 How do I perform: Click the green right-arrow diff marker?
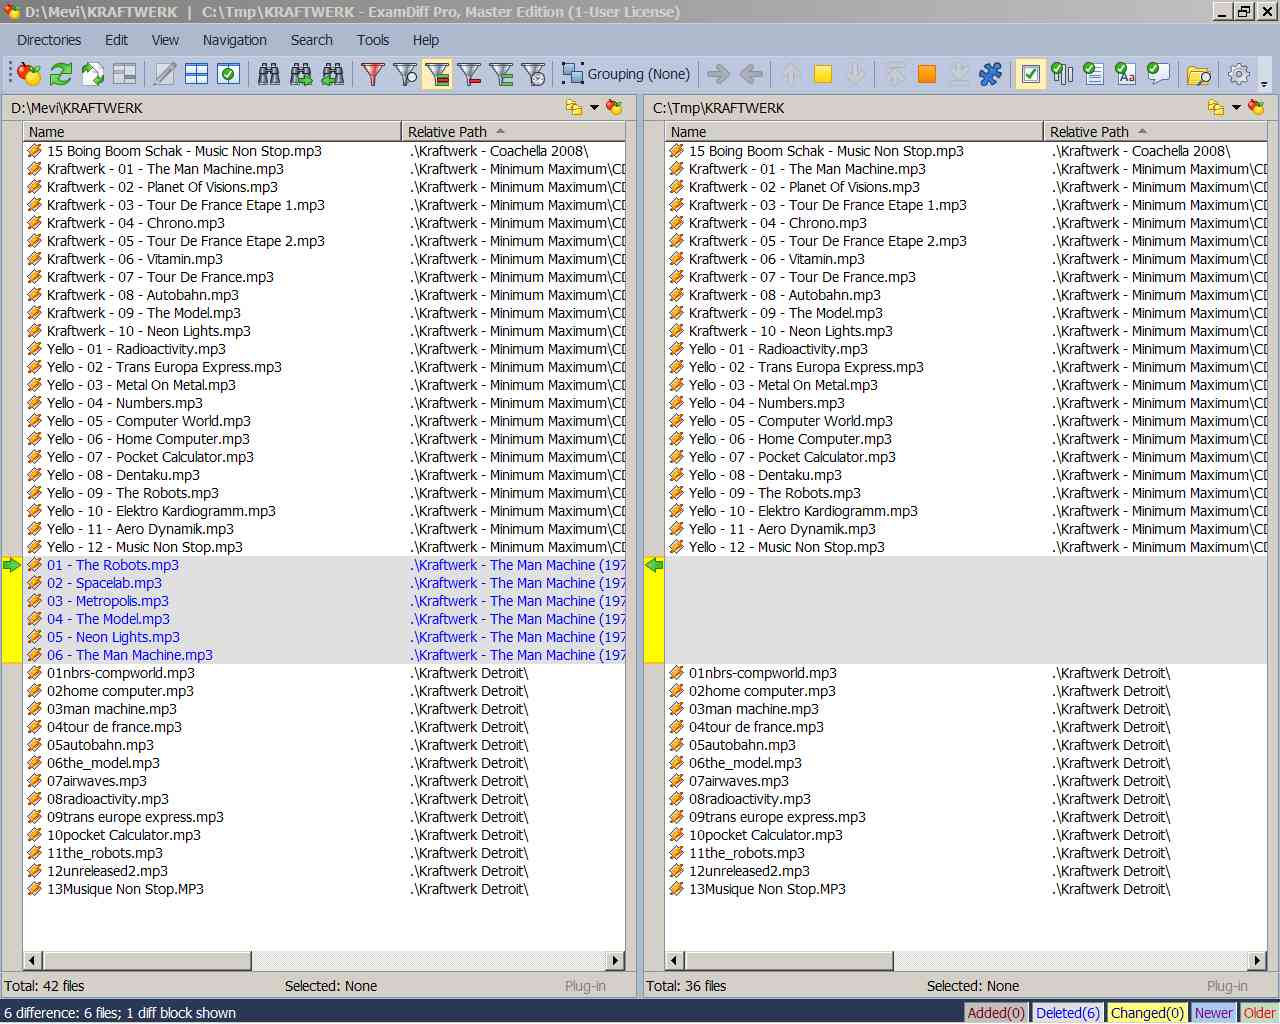point(12,565)
